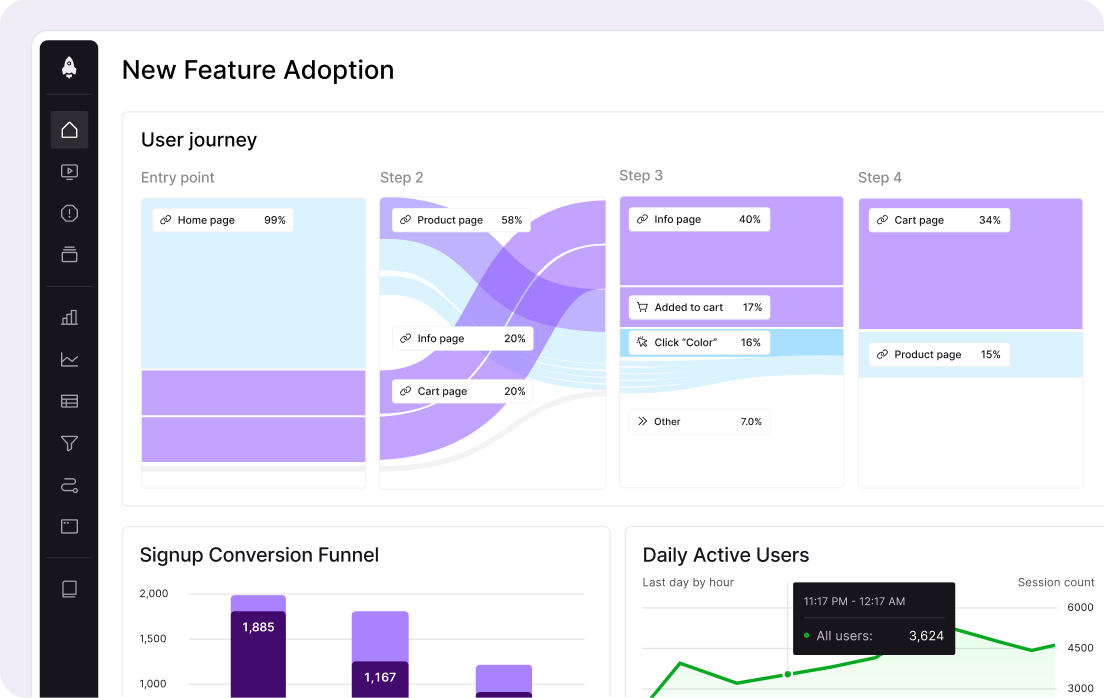Click the alert octagon icon in sidebar
Viewport: 1104px width, 698px height.
69,213
